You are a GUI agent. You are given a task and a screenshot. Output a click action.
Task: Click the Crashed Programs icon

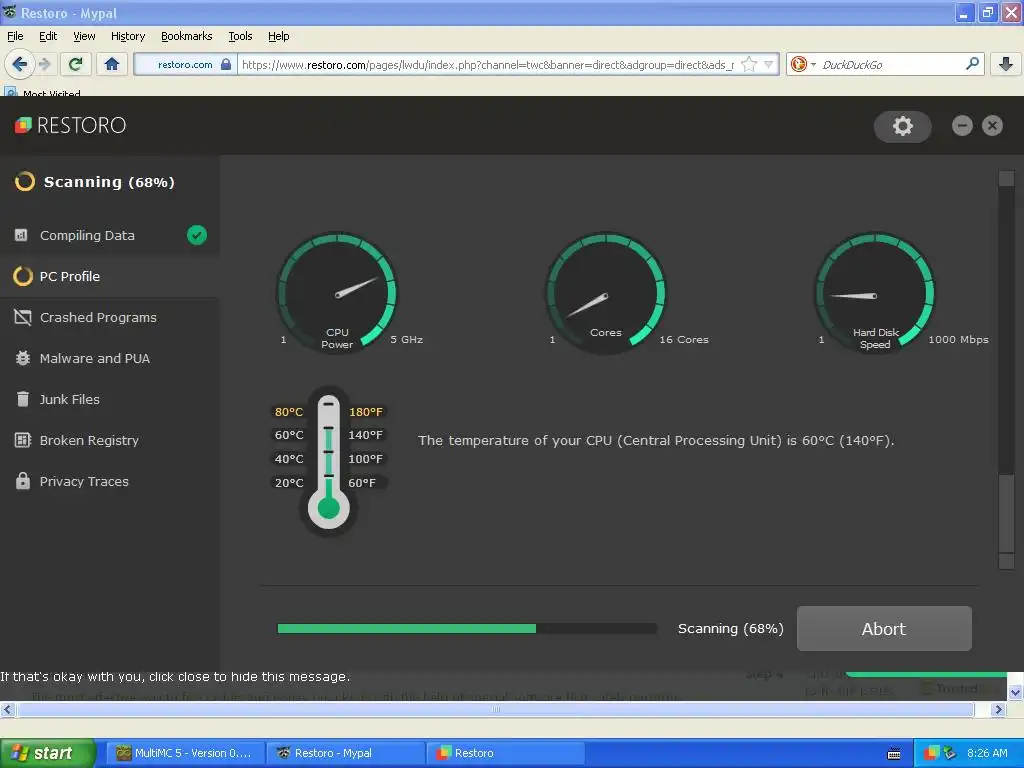[x=22, y=317]
